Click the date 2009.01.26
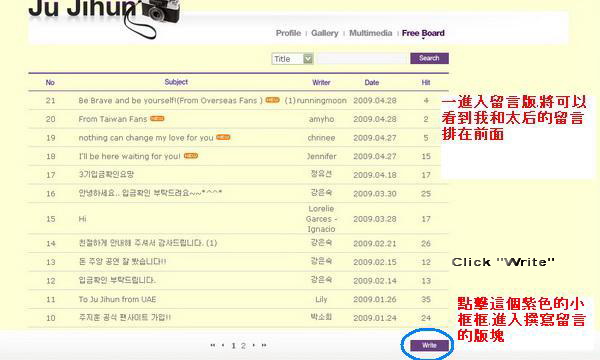600x360 pixels. pos(375,299)
